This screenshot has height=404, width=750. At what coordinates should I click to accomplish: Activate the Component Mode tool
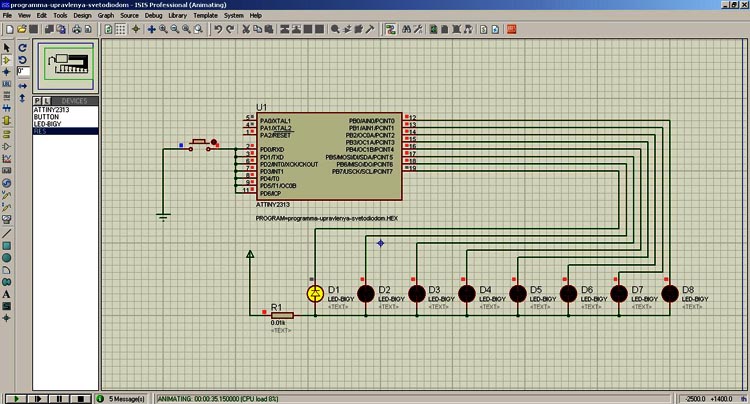[7, 59]
